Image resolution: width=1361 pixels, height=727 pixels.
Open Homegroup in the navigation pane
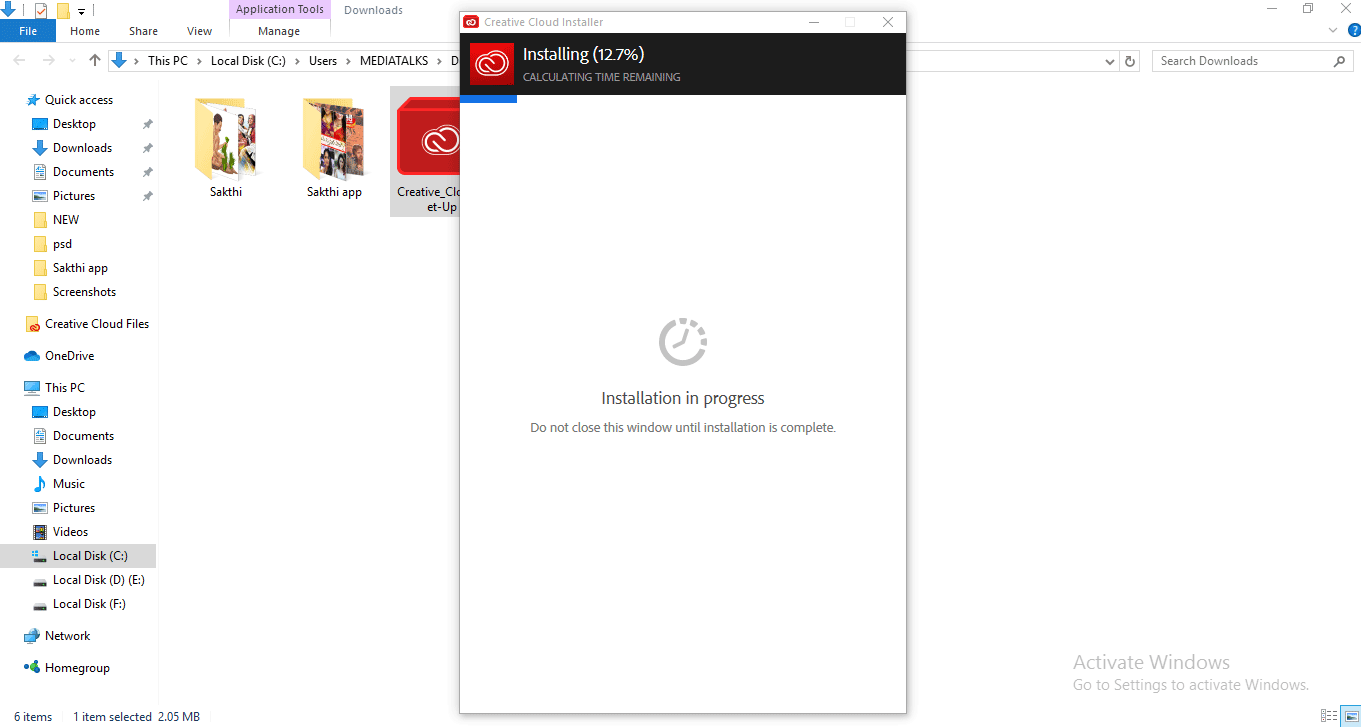pos(72,667)
